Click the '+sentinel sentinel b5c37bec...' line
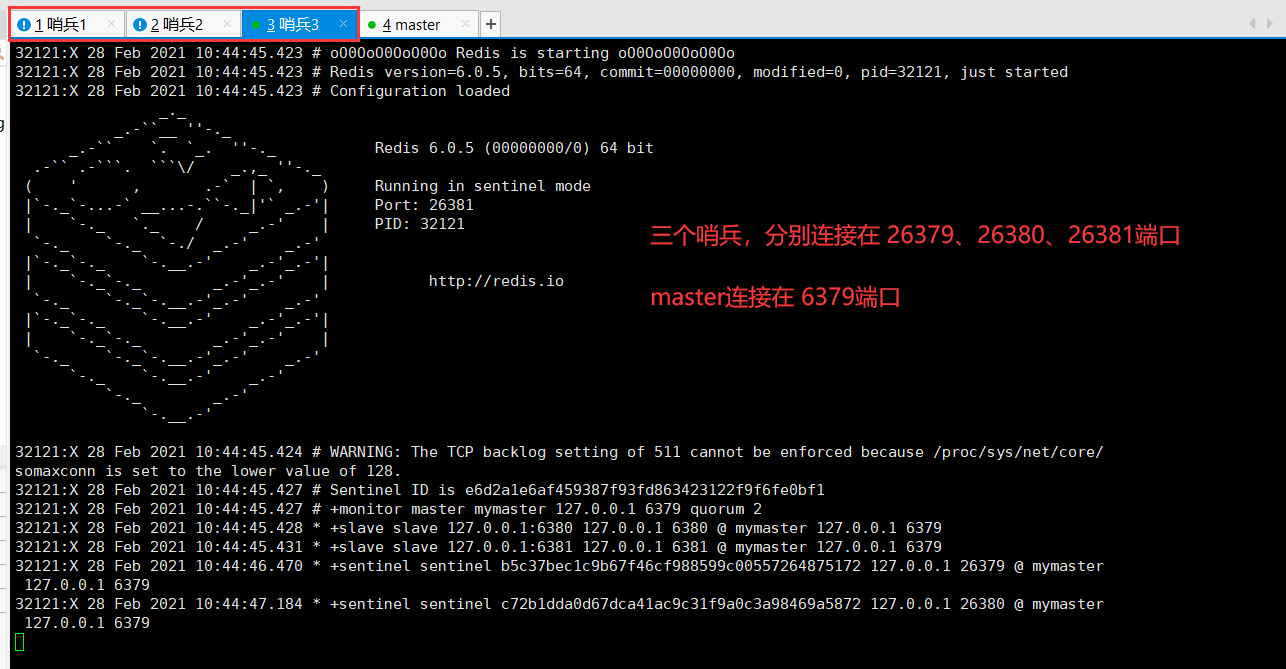This screenshot has width=1286, height=669. [559, 566]
